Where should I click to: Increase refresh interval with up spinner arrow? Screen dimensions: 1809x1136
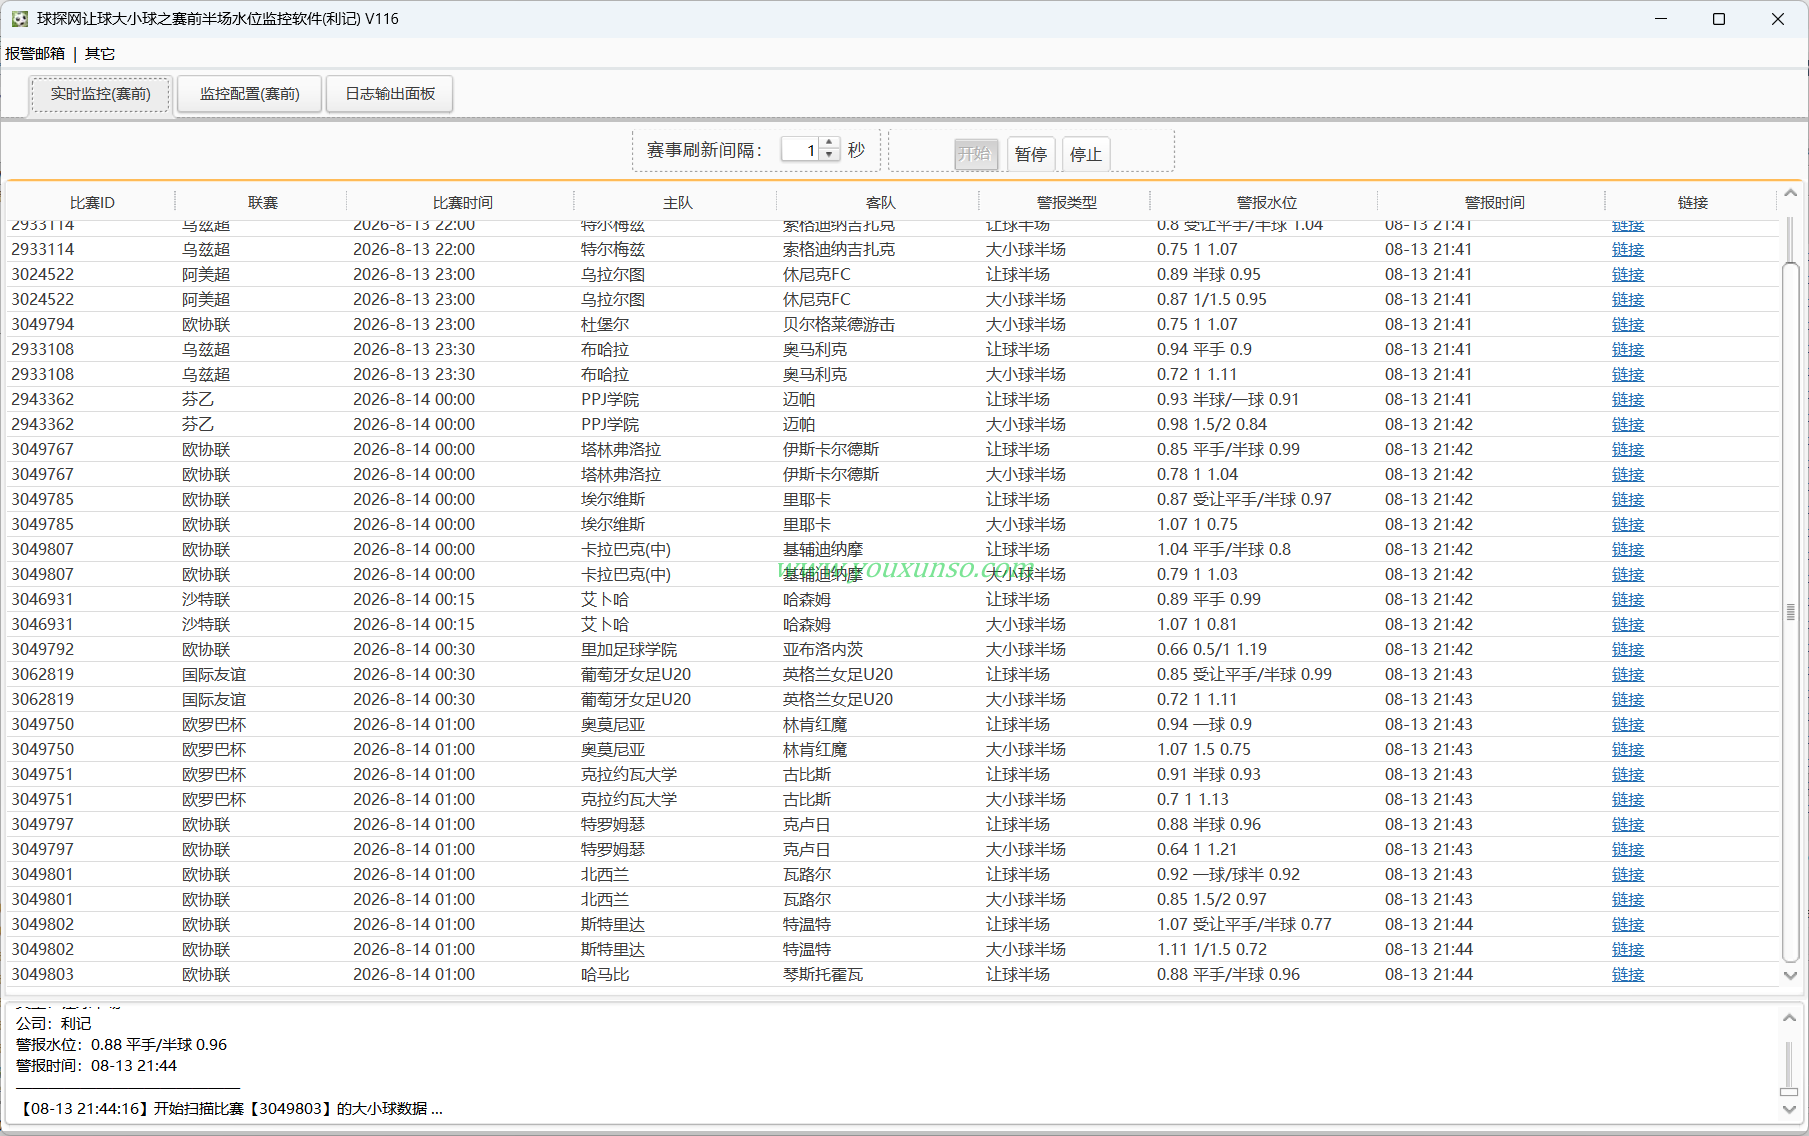pos(829,144)
